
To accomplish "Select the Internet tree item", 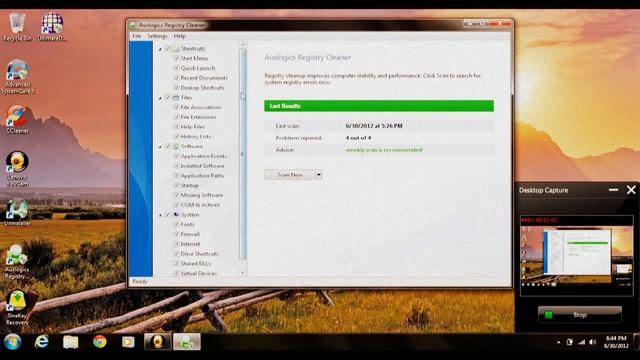I will tap(190, 244).
